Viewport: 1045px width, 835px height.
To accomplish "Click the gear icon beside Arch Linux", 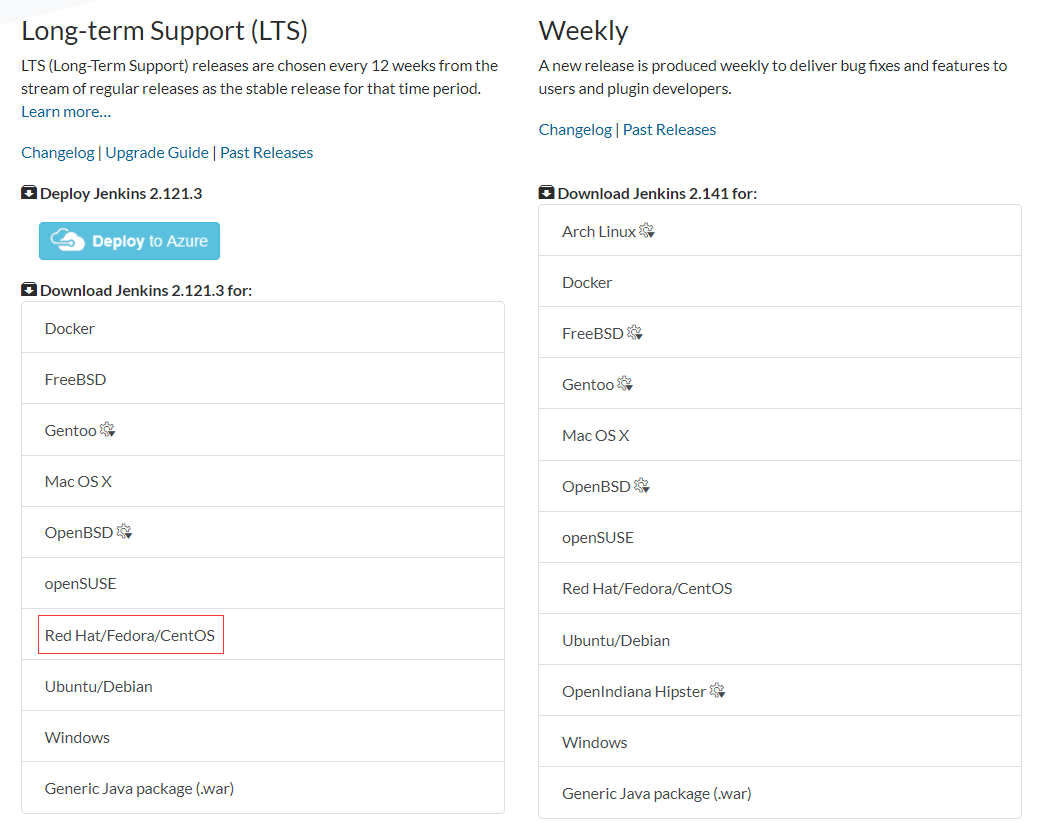I will (646, 231).
